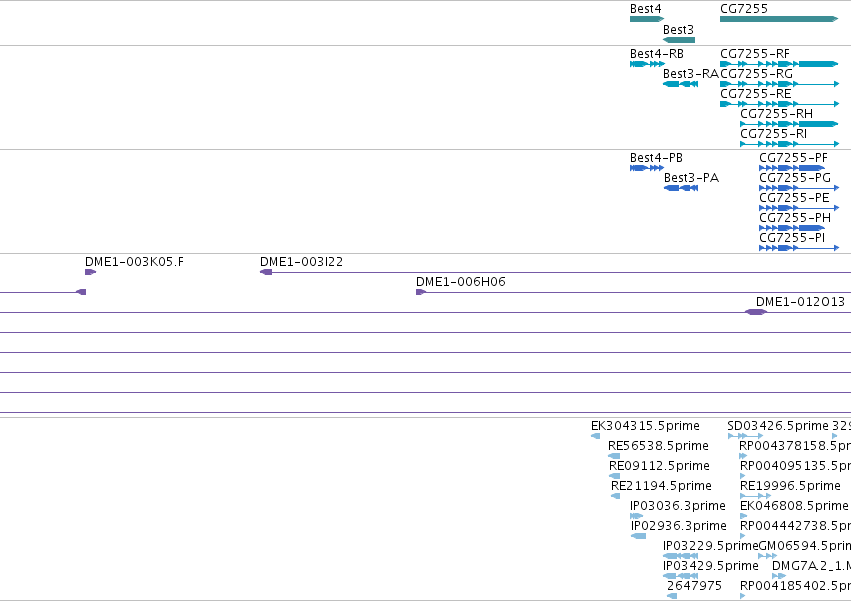Click DME1-006H06 clone start glyph
This screenshot has width=851, height=601.
click(x=421, y=292)
